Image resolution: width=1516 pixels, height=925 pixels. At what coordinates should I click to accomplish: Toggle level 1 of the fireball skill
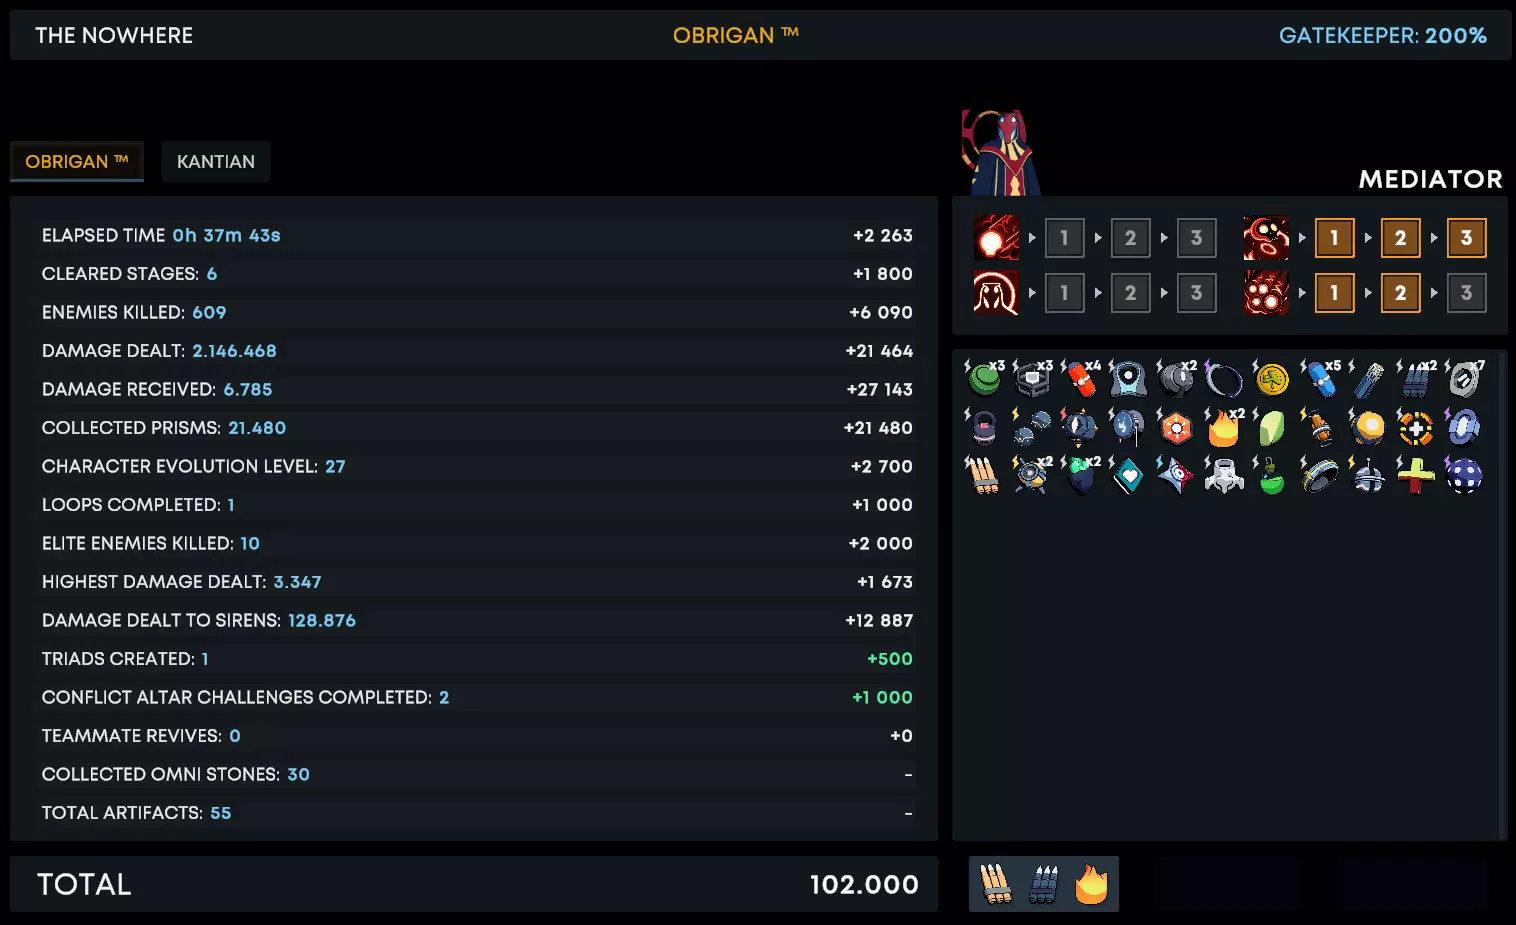[x=1064, y=238]
